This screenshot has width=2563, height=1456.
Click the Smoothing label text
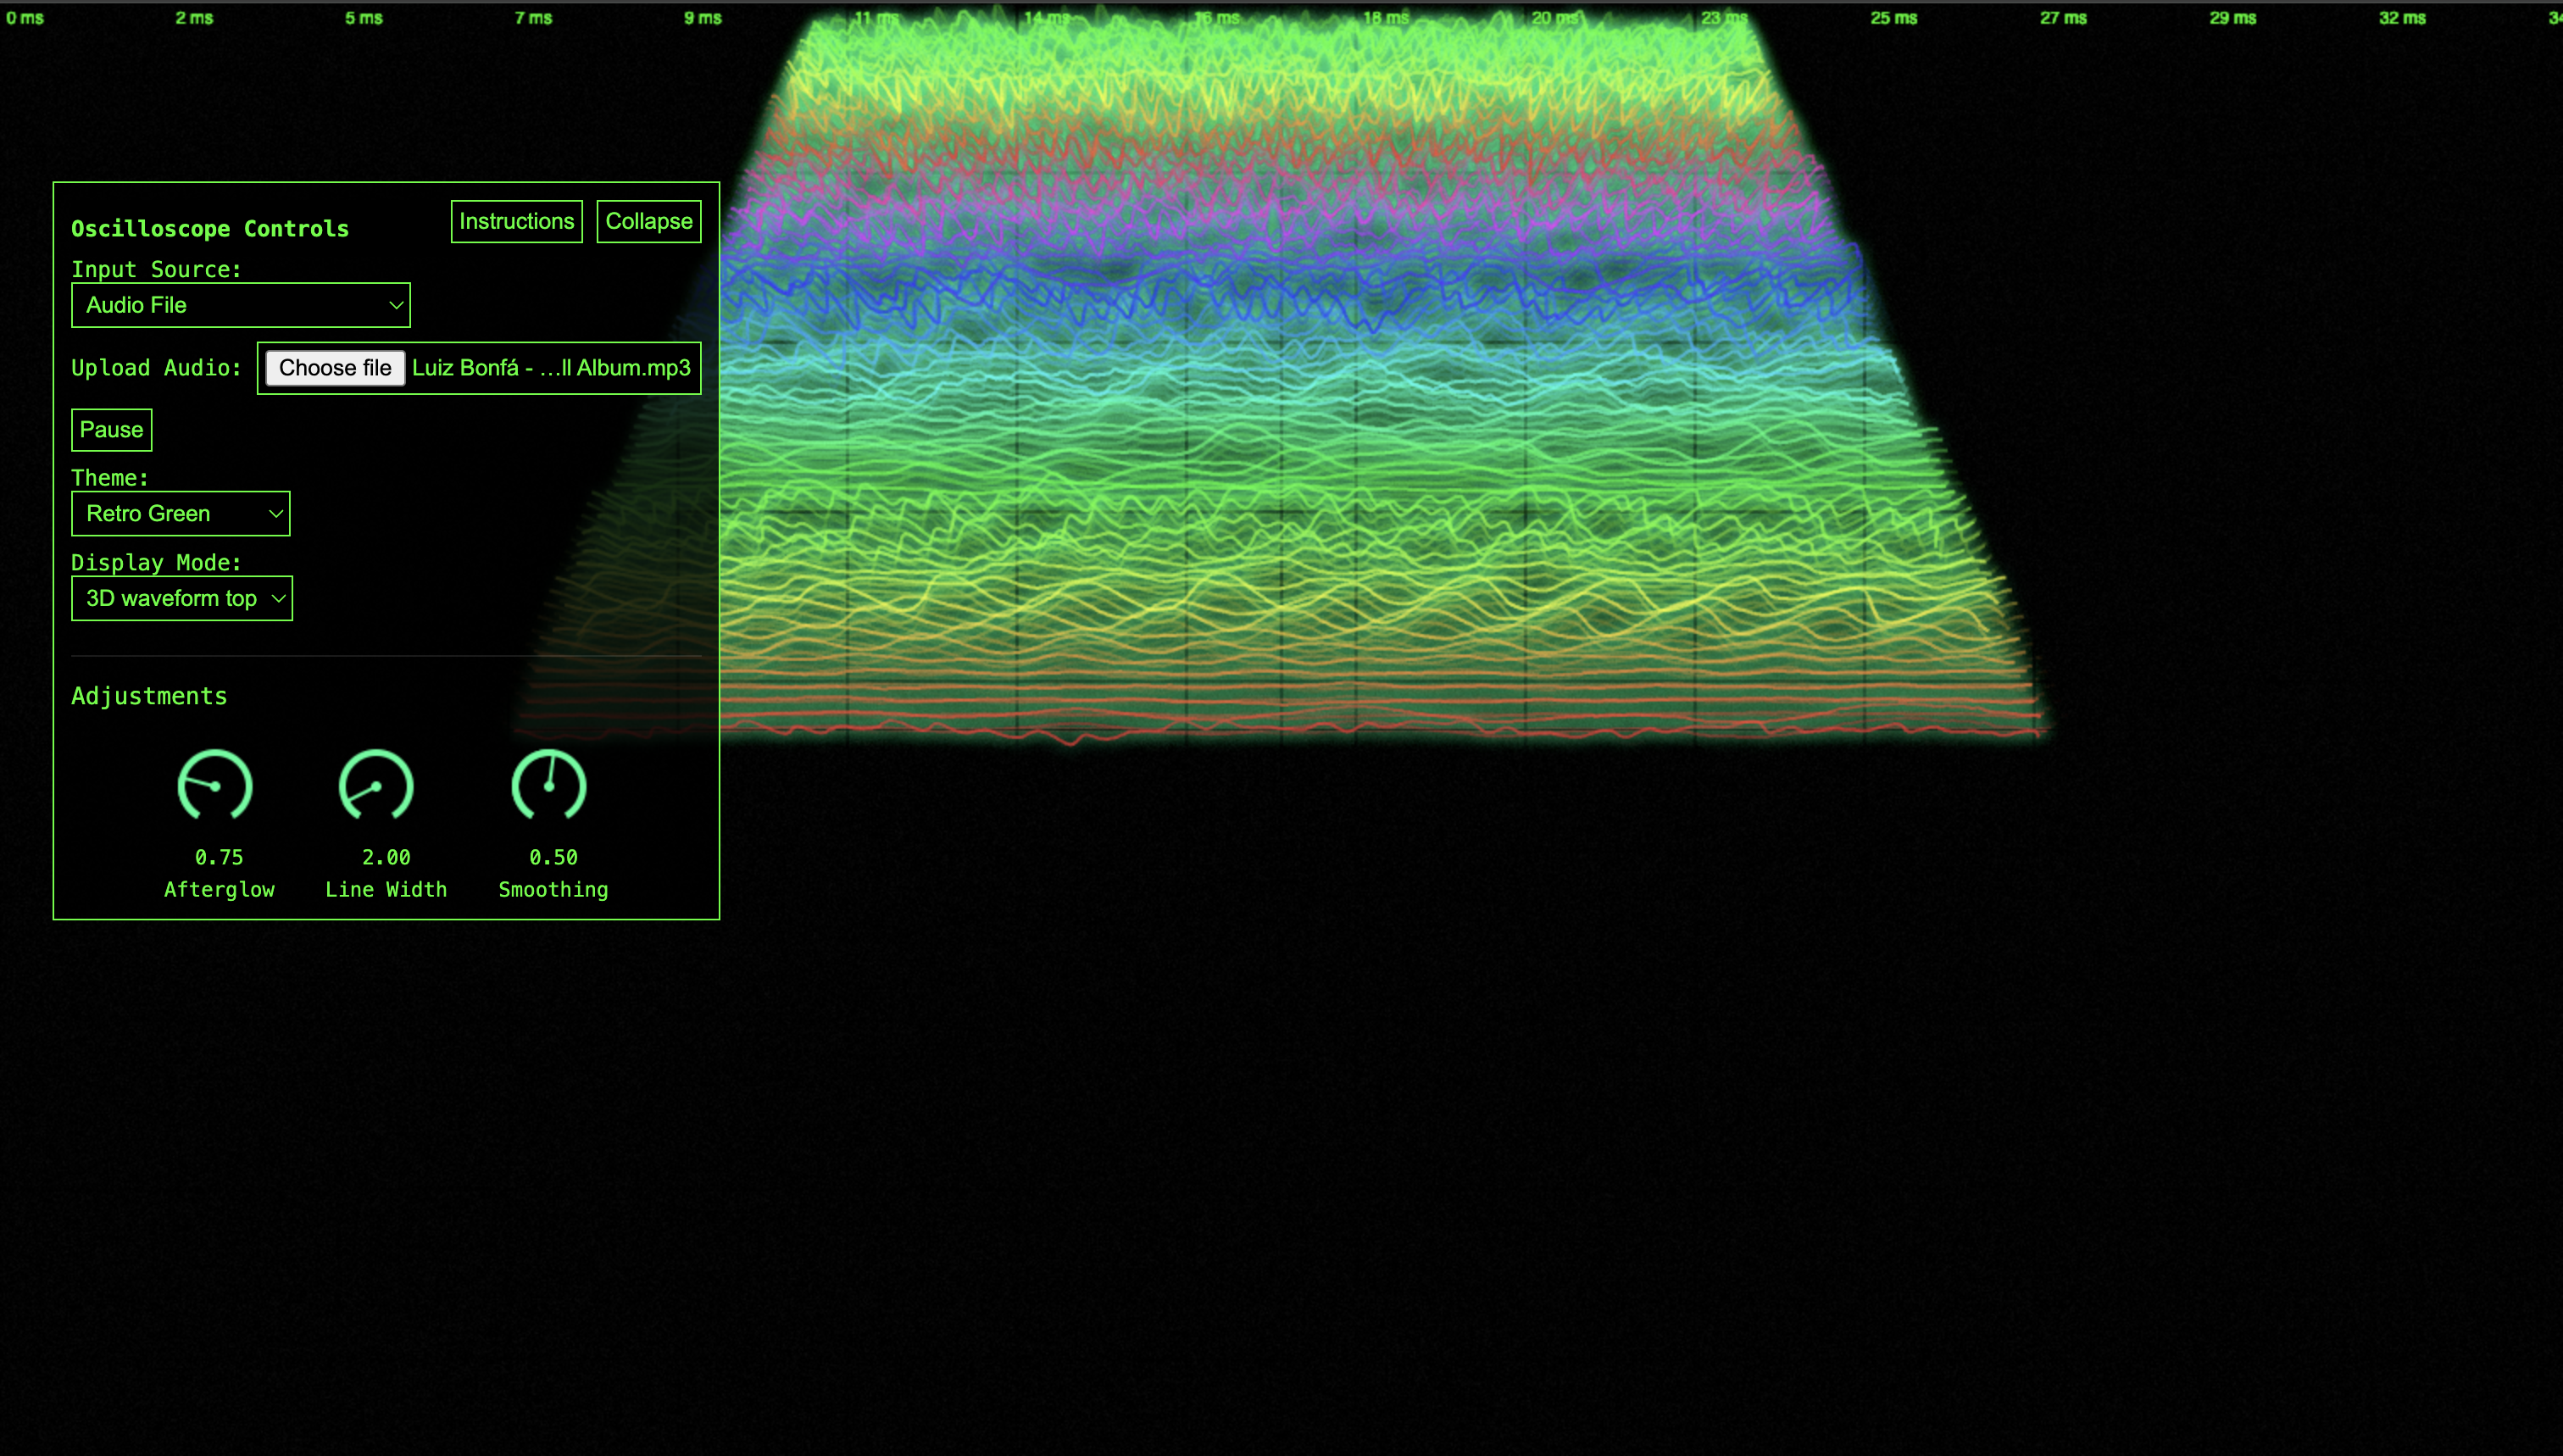pos(553,889)
